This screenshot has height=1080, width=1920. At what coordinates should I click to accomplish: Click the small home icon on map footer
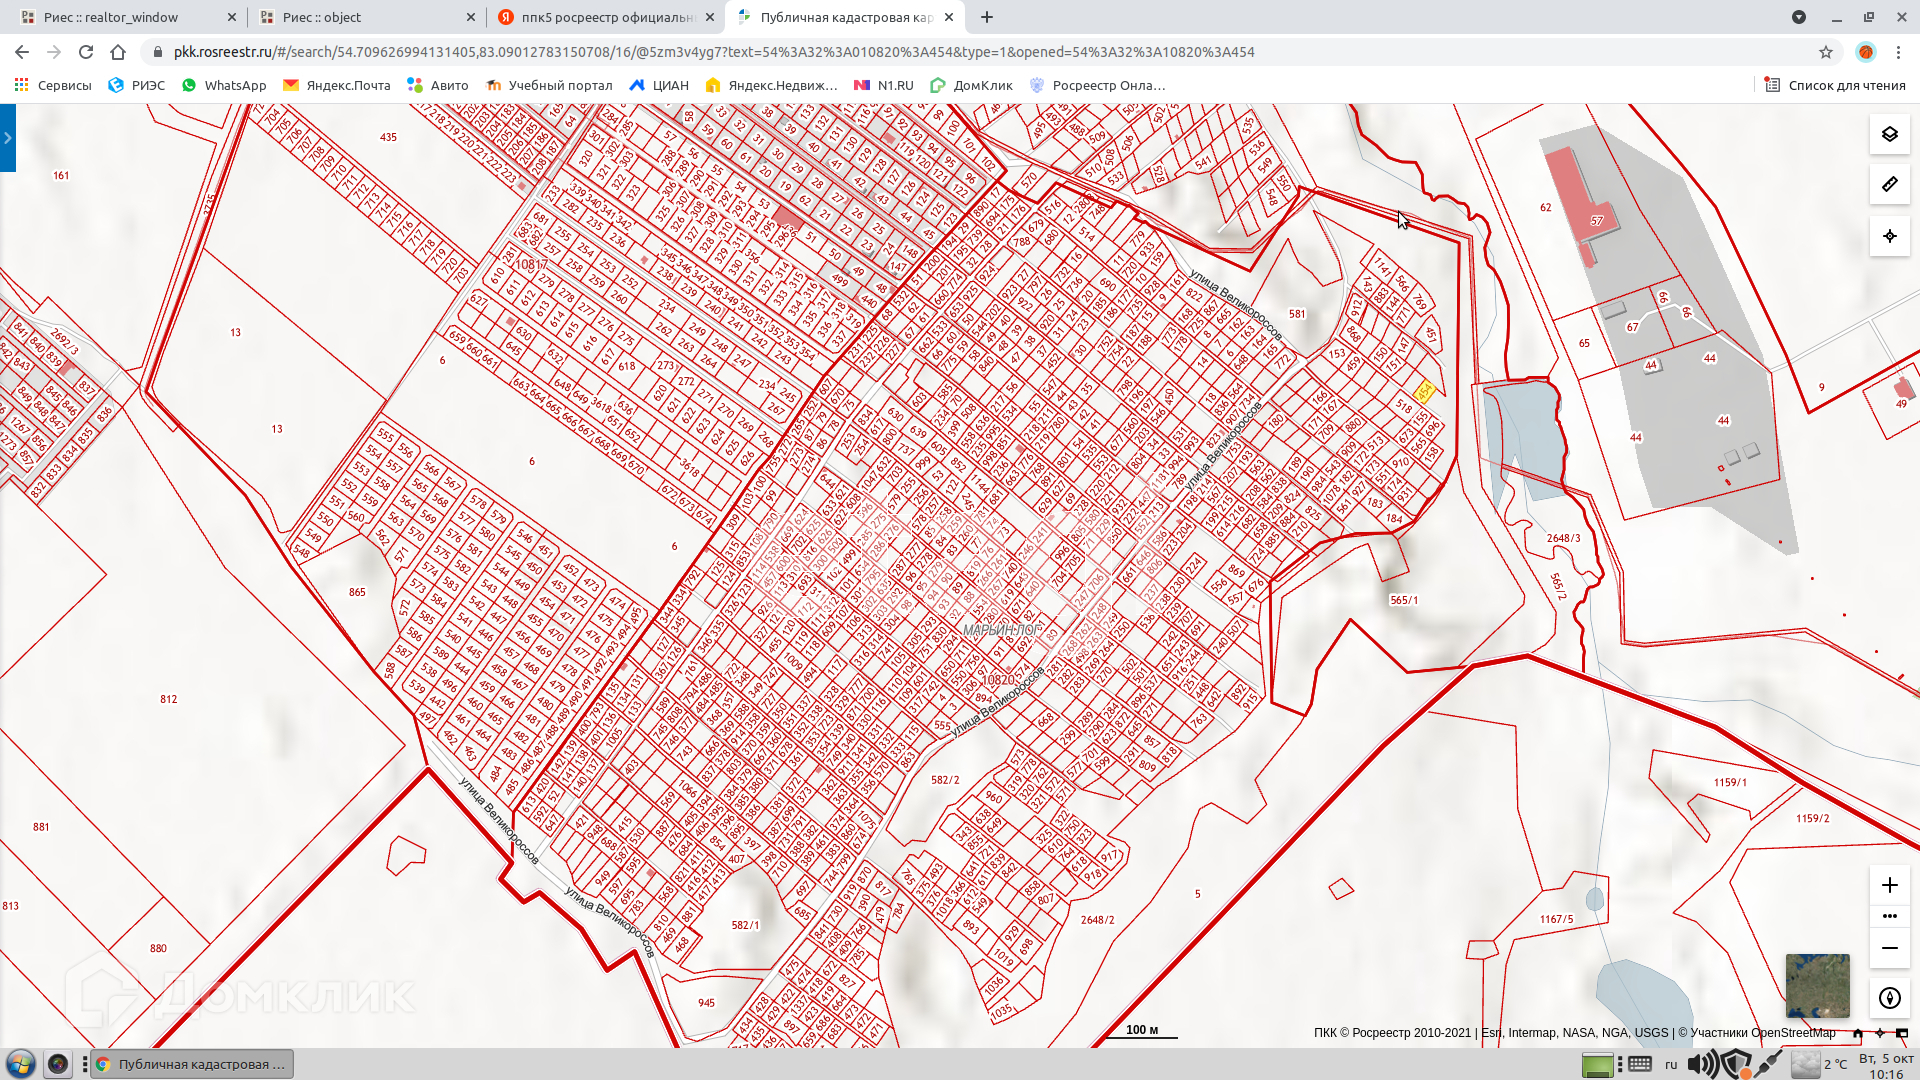1858,1033
